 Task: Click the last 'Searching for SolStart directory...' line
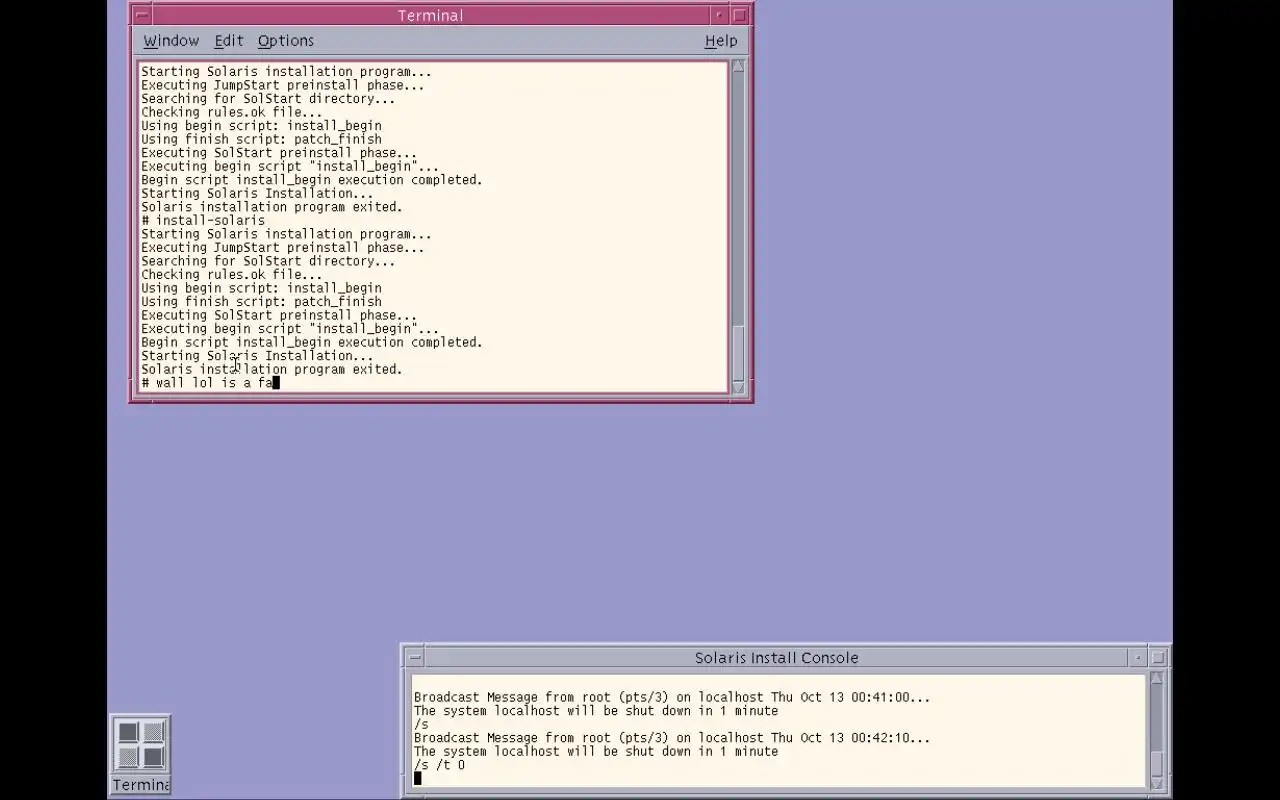point(268,261)
